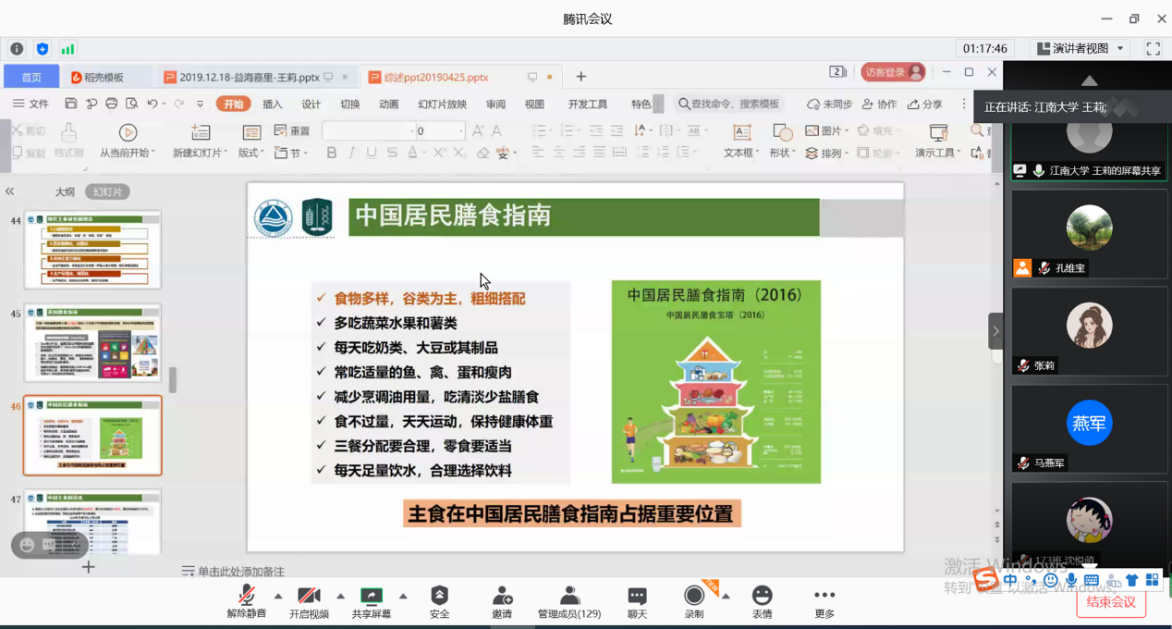The height and width of the screenshot is (629, 1172).
Task: Click the 录制 record icon
Action: coord(694,597)
